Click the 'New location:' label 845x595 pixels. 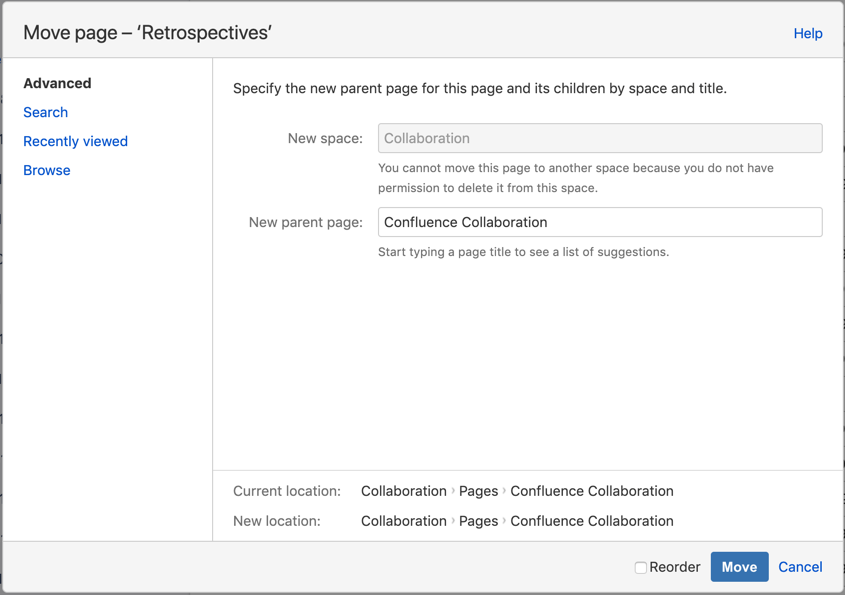[x=276, y=521]
